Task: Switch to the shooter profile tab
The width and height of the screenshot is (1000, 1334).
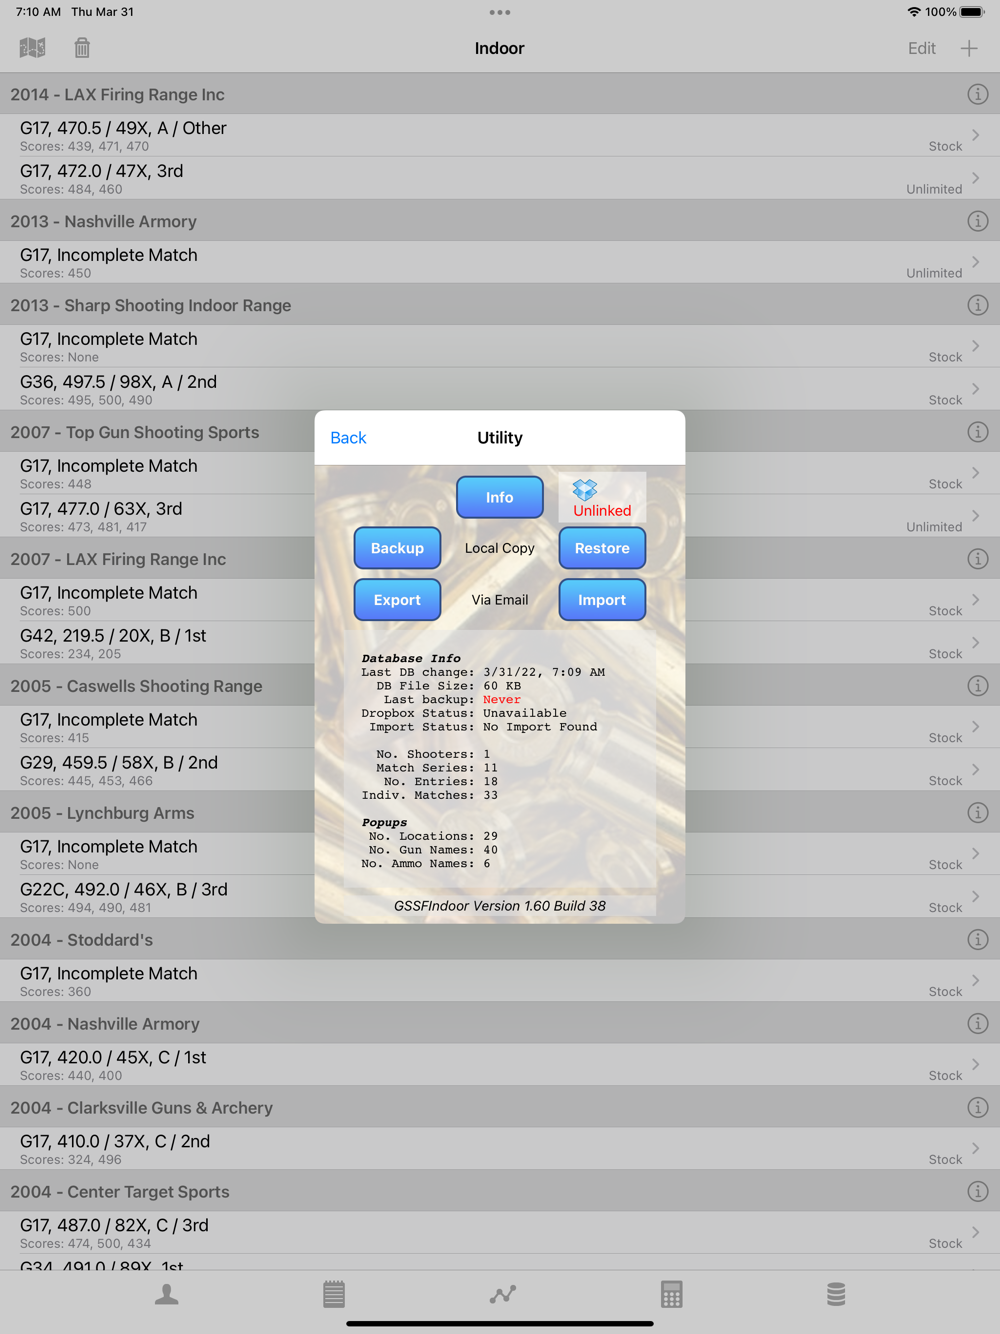Action: coord(167,1295)
